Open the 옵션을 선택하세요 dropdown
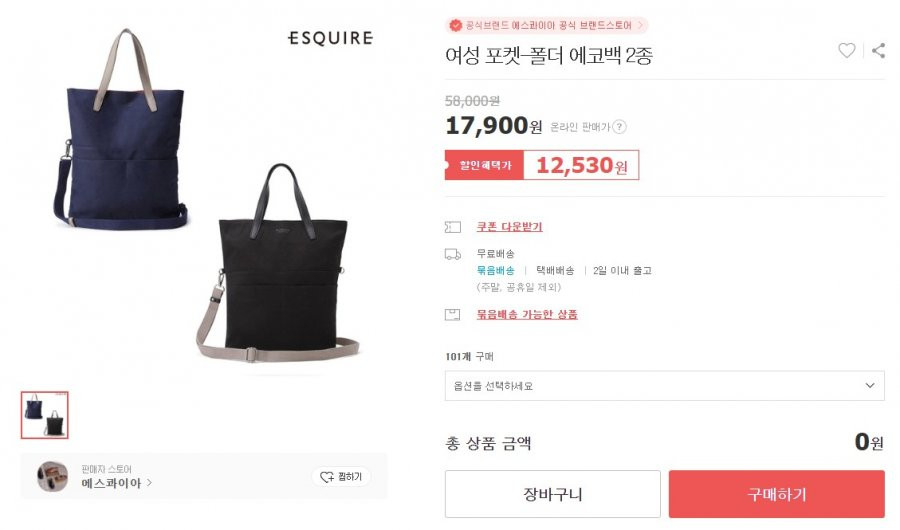This screenshot has height=530, width=900. pos(665,386)
